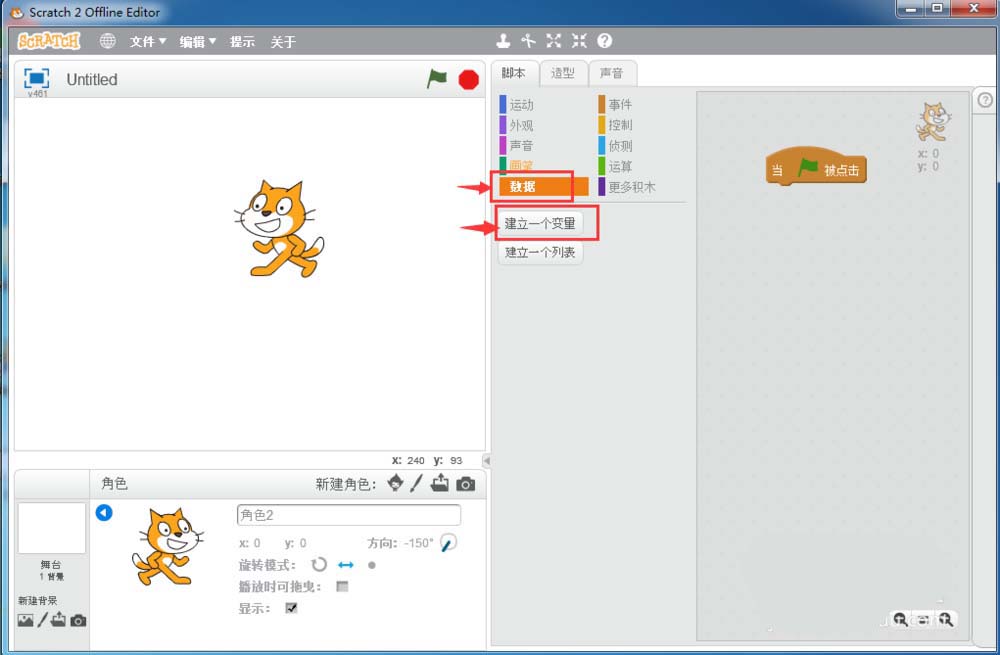Screen dimensions: 1000x655
Task: Toggle the 播放时可拖曳 draggable checkbox
Action: click(342, 586)
